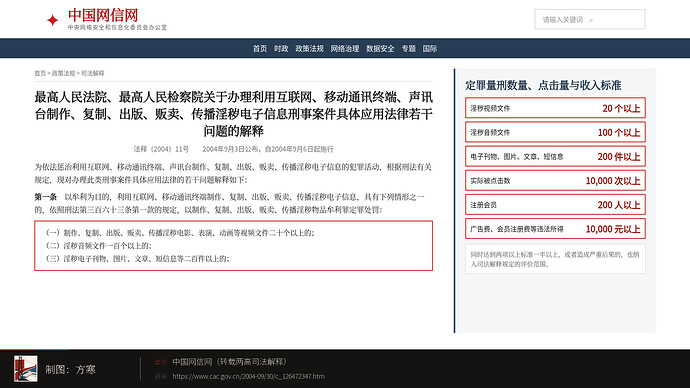
Task: Go to 网络治理 menu item
Action: click(x=345, y=48)
